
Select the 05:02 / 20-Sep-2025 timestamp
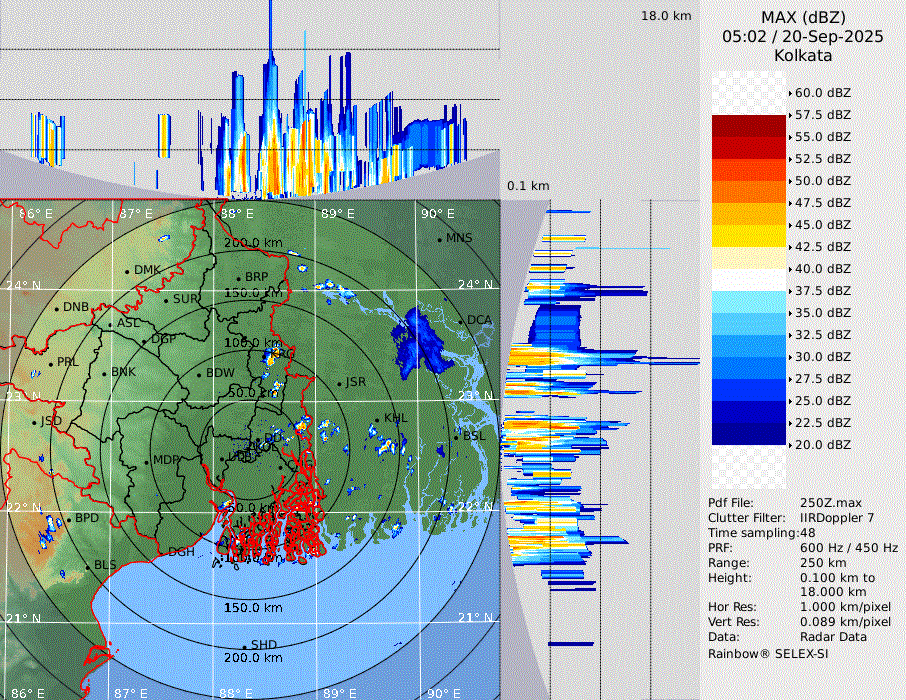pyautogui.click(x=803, y=36)
